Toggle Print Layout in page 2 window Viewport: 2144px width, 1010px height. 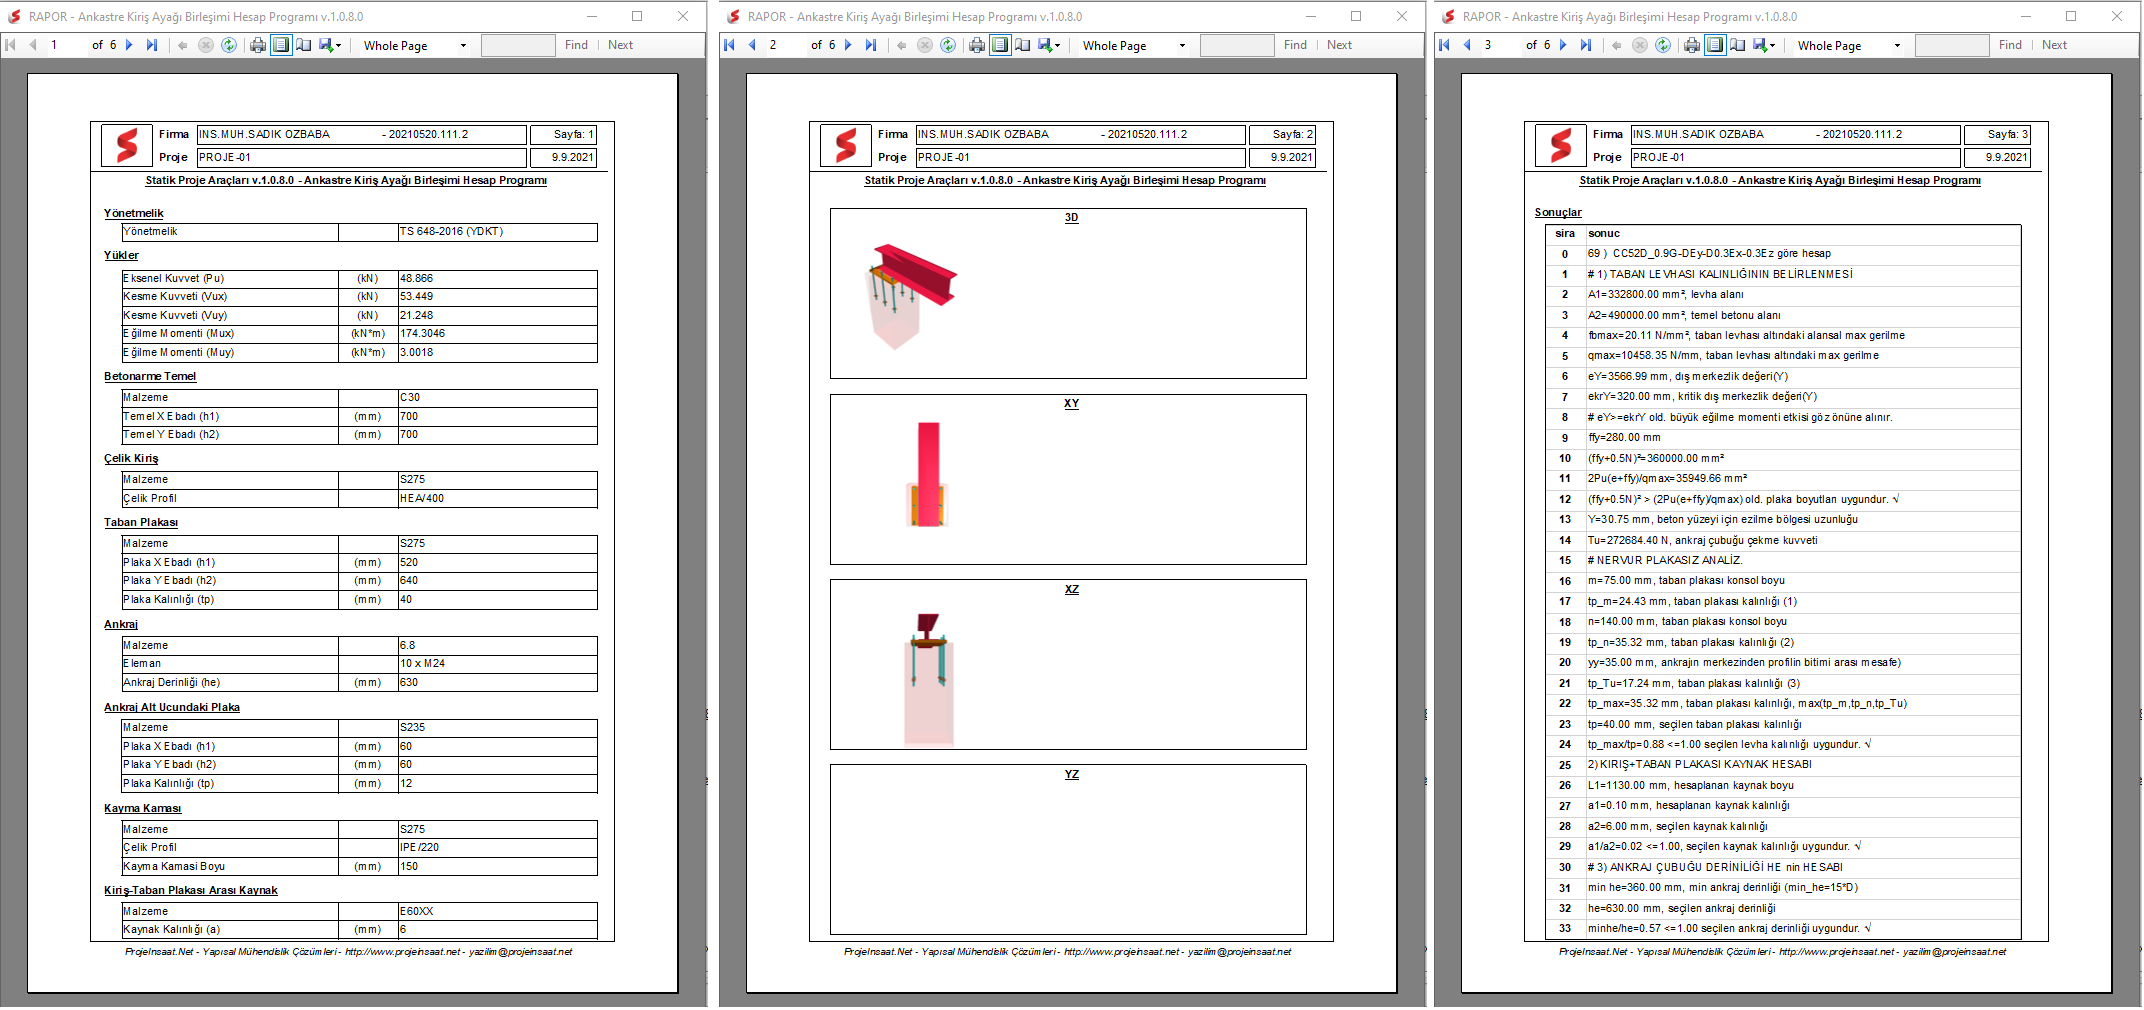tap(1000, 45)
